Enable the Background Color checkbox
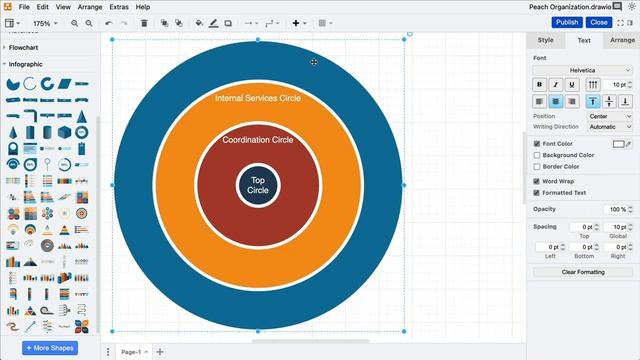 [x=537, y=155]
